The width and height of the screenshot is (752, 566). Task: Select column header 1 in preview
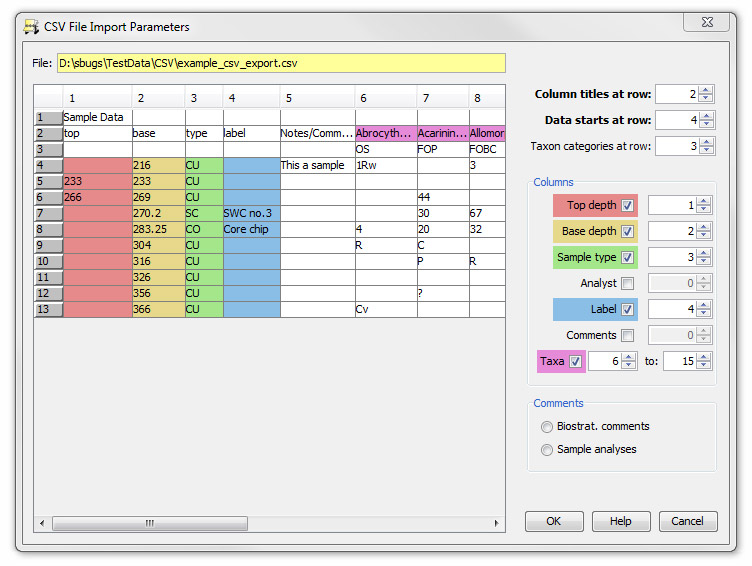click(x=97, y=98)
